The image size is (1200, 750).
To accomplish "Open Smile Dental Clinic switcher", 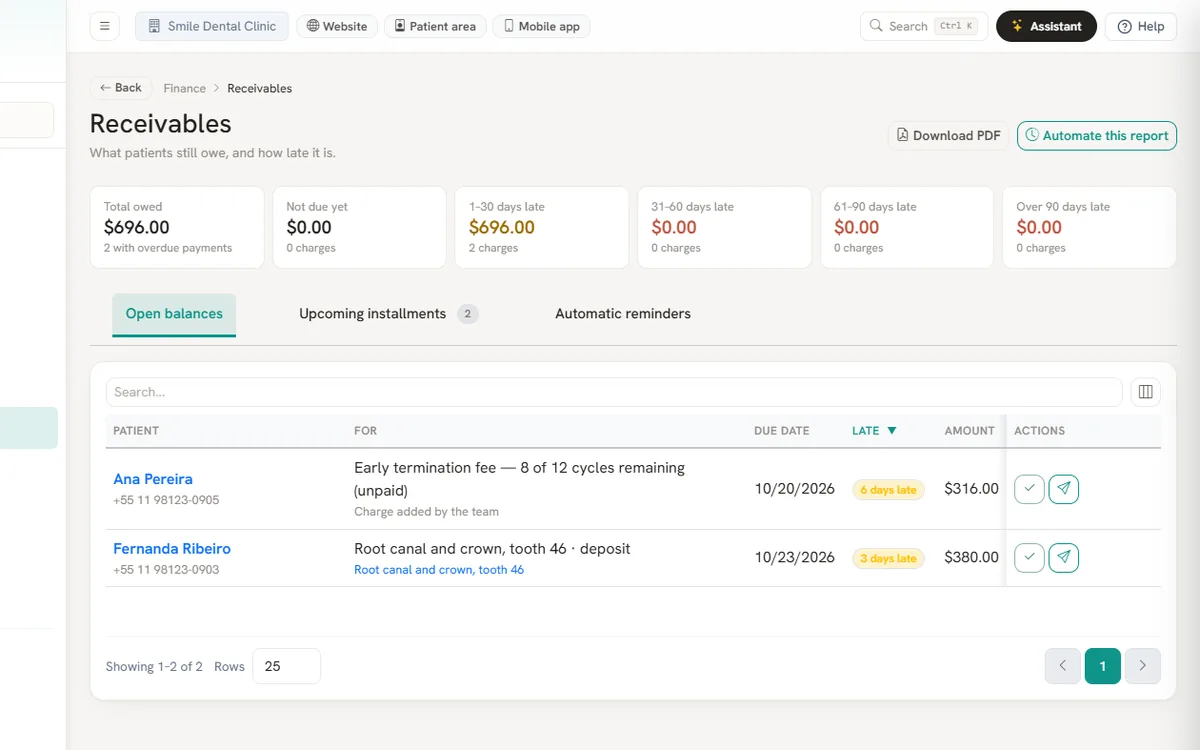I will tap(212, 26).
